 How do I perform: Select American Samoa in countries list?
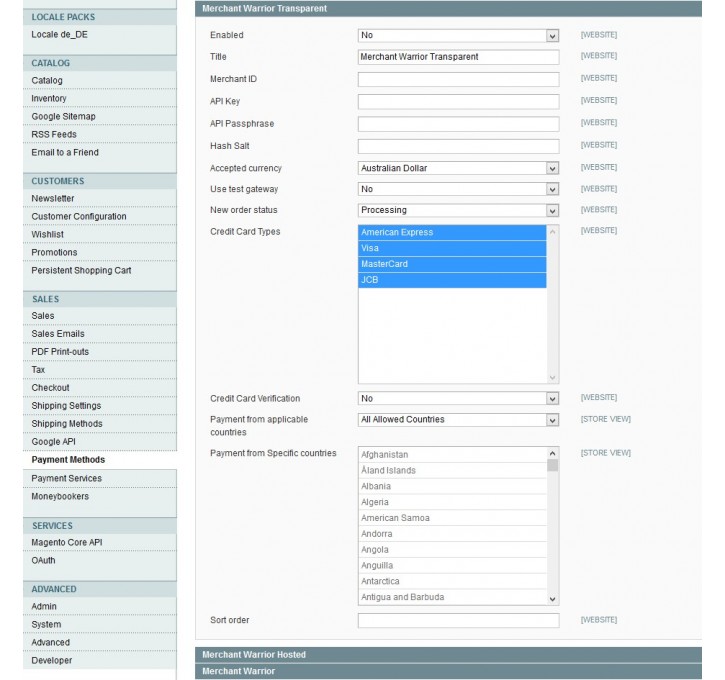[x=452, y=518]
